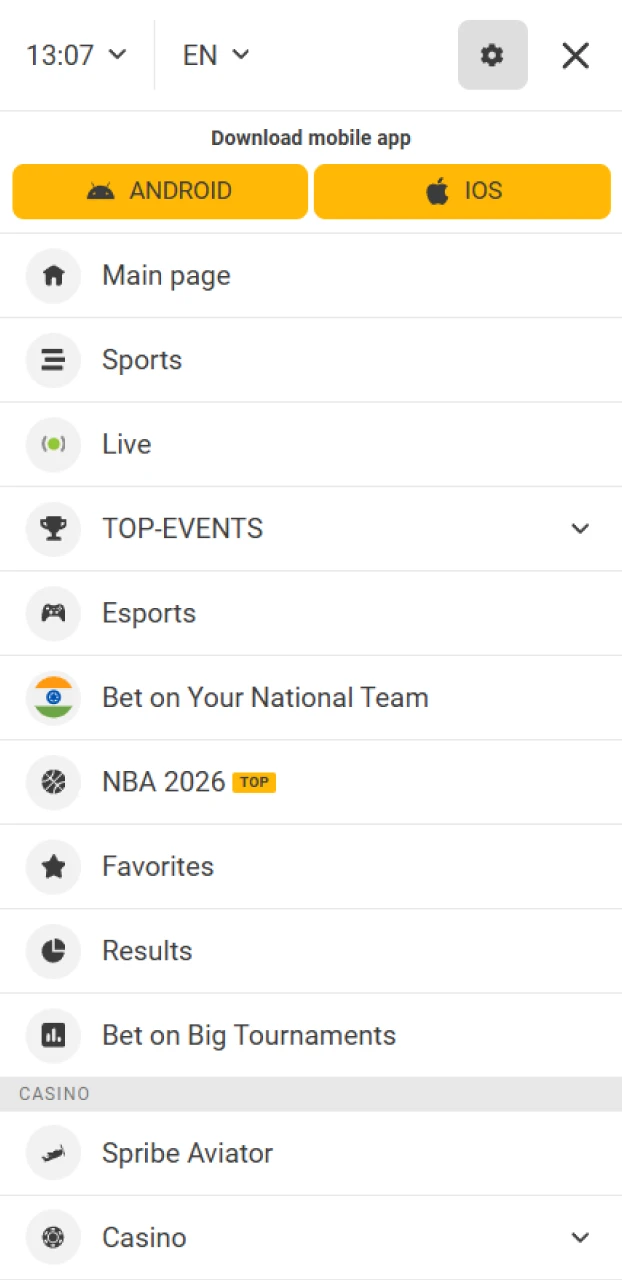Click the roulette wheel Casino icon

point(53,1237)
